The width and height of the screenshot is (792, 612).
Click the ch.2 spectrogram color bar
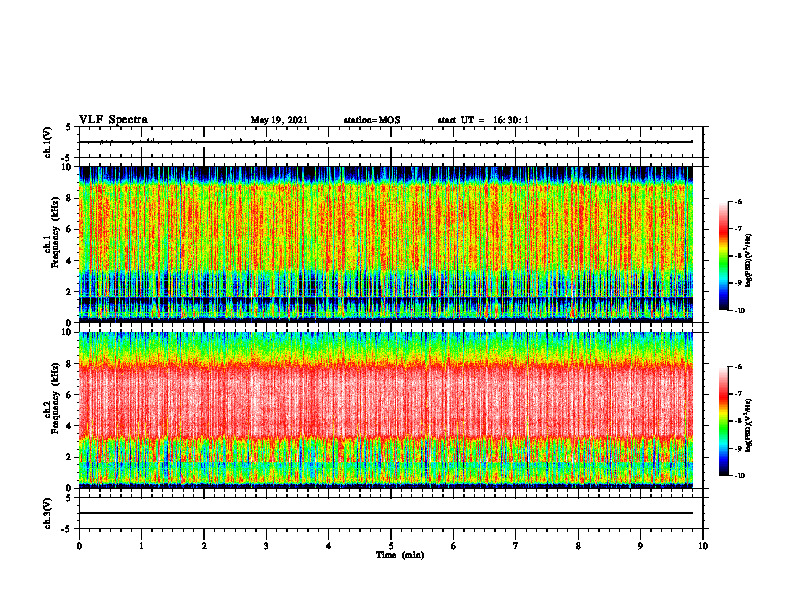(x=724, y=421)
